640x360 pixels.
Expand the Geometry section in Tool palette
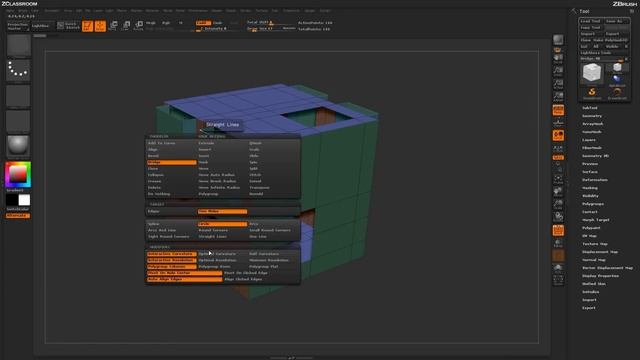592,116
